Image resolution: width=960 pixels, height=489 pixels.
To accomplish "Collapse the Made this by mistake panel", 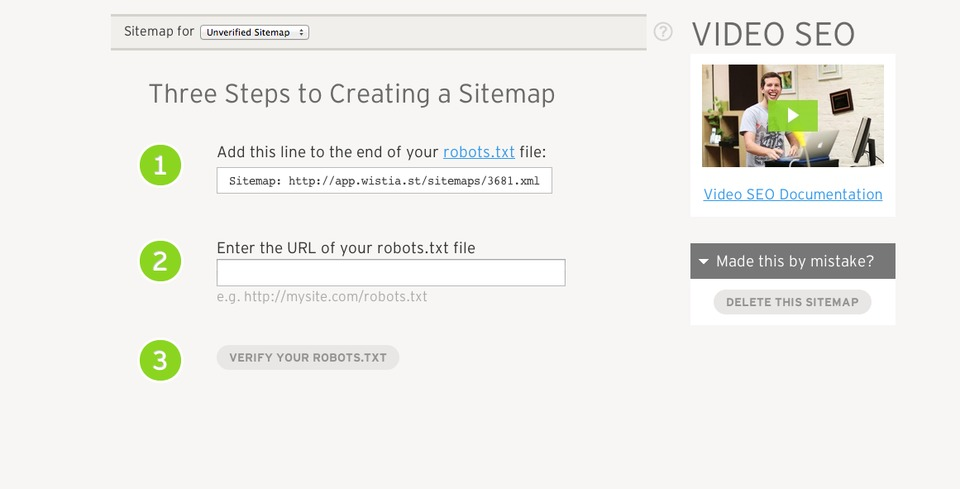I will click(793, 261).
